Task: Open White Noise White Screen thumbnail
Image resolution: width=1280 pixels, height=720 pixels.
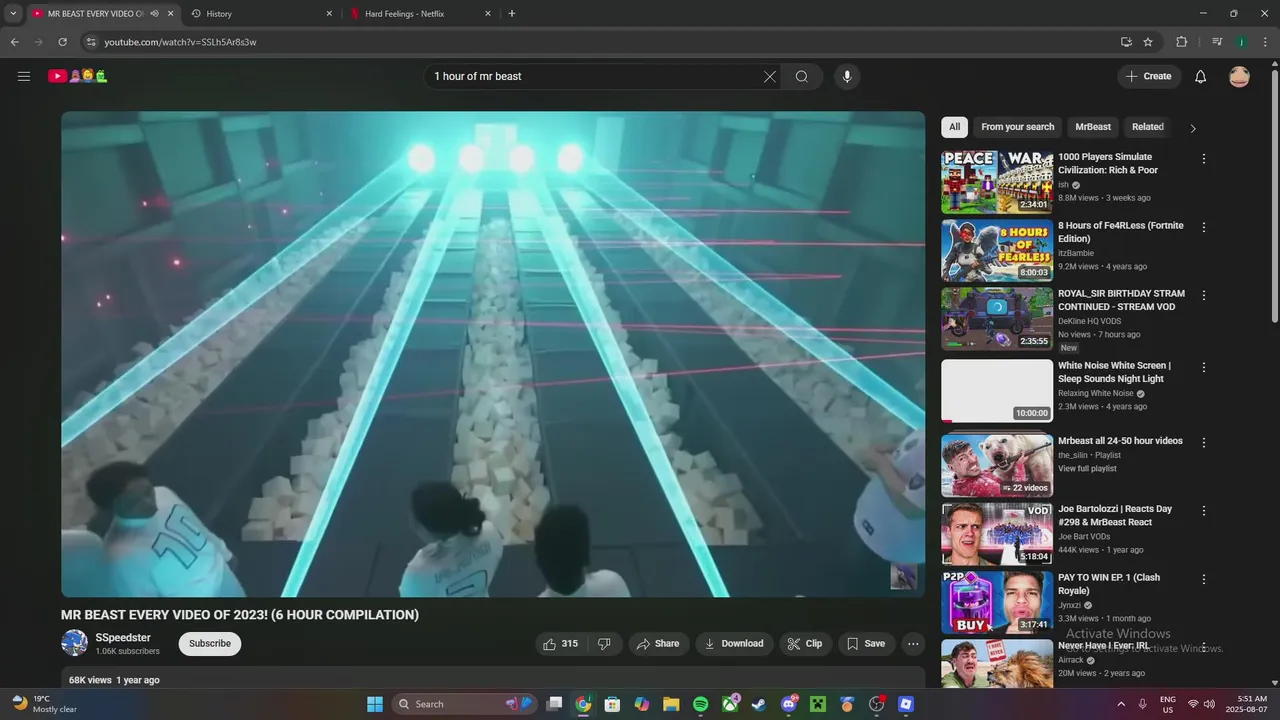Action: pos(997,391)
